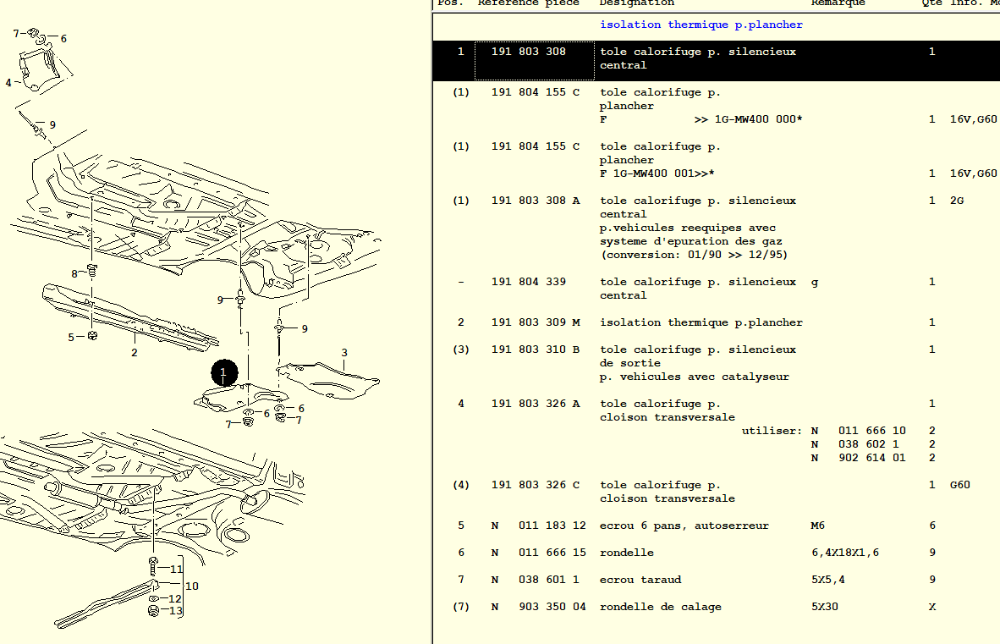Select part number N 903 350 04
Image resolution: width=1000 pixels, height=644 pixels.
coord(538,606)
